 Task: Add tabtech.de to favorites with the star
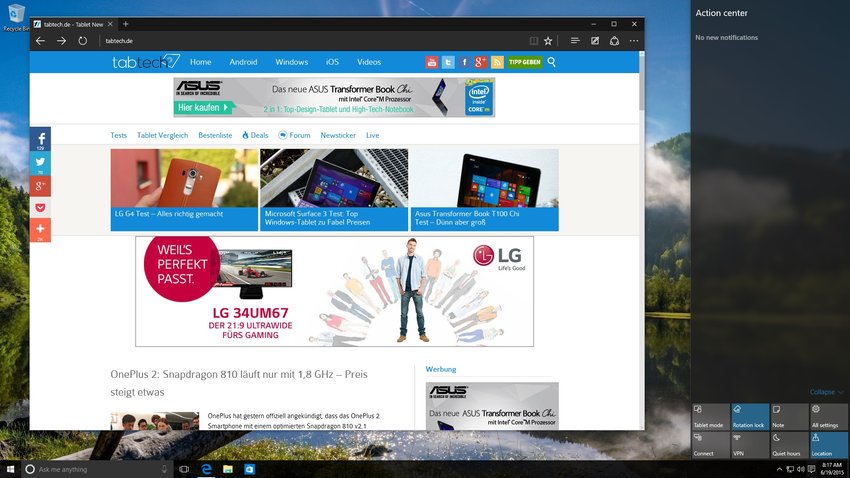point(548,41)
